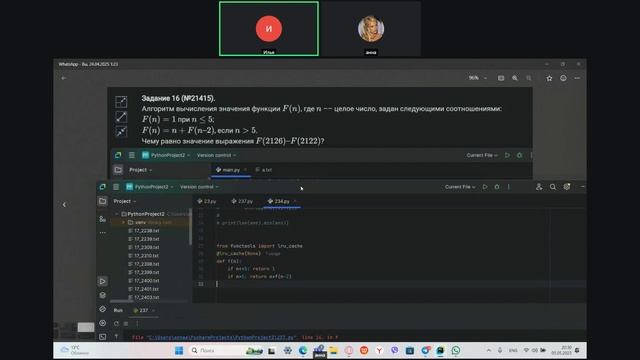Open the file path link in Run output
The height and width of the screenshot is (360, 640).
tap(222, 338)
